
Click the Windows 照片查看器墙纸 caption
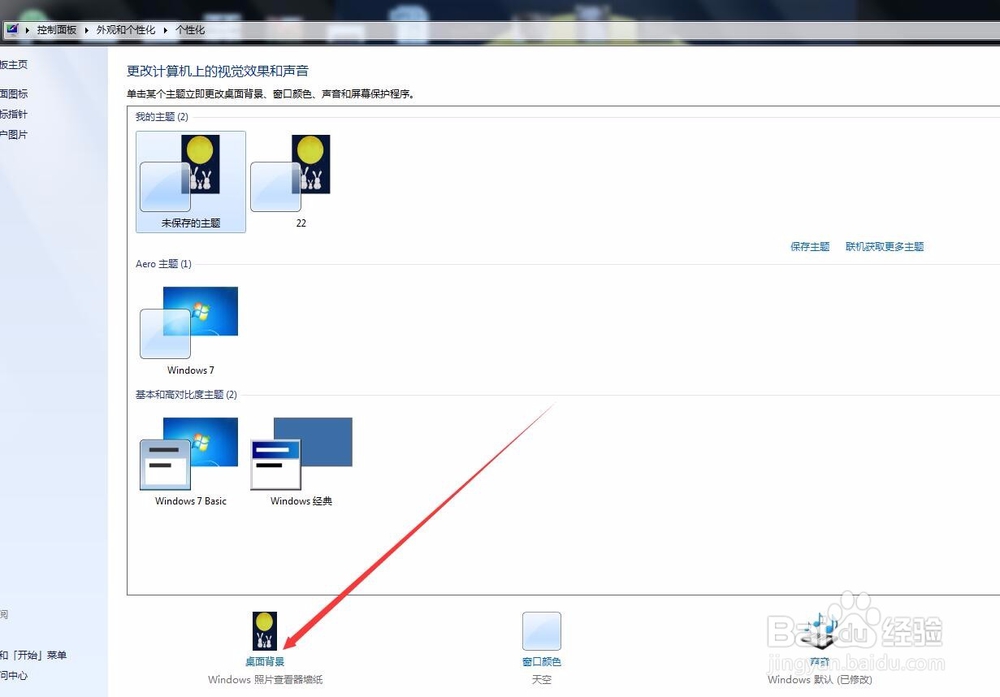coord(265,680)
